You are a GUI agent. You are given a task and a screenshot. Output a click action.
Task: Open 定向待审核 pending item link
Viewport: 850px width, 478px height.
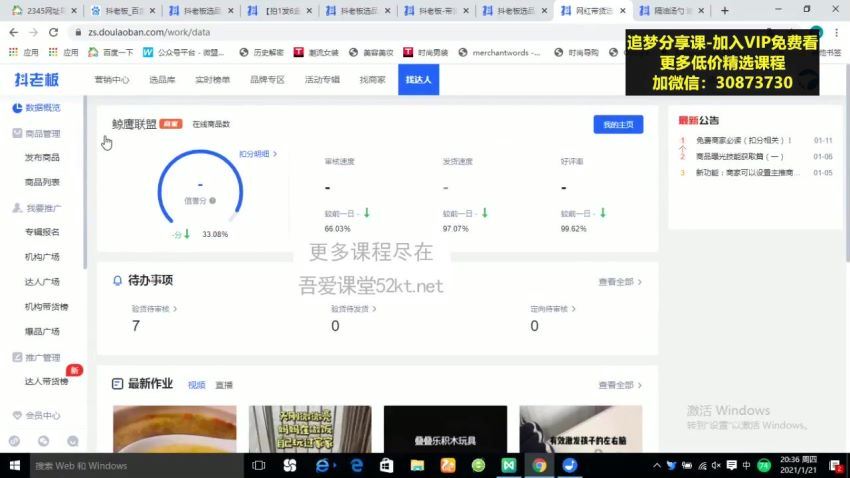(553, 309)
